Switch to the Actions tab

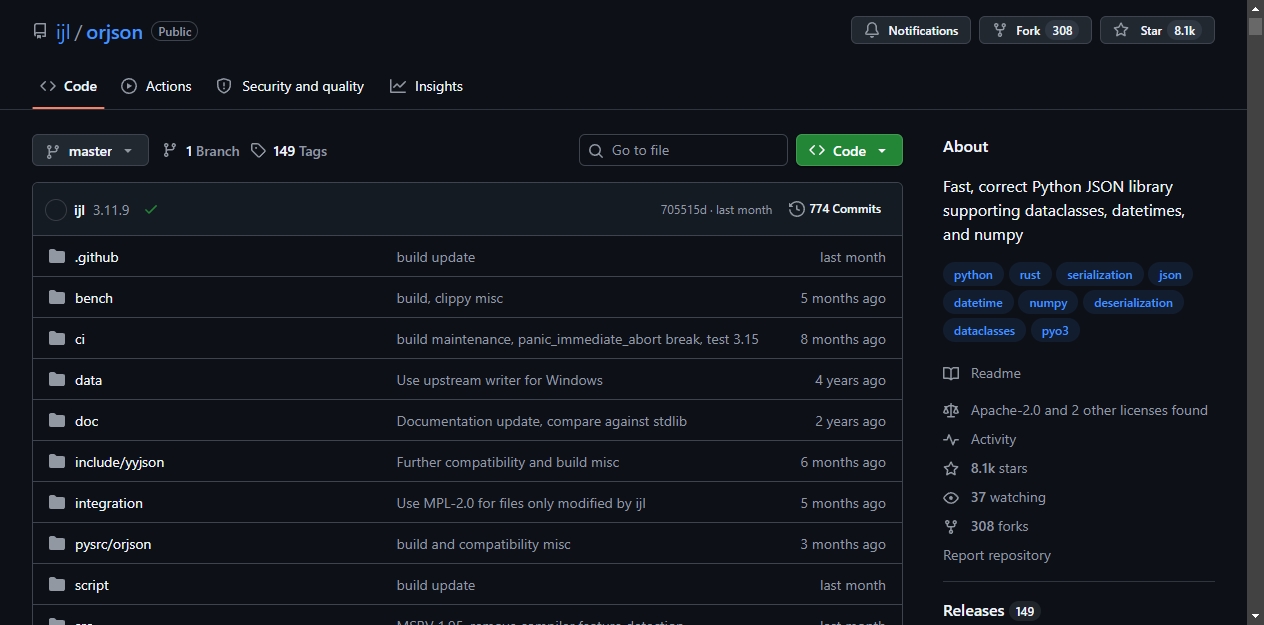click(x=156, y=86)
